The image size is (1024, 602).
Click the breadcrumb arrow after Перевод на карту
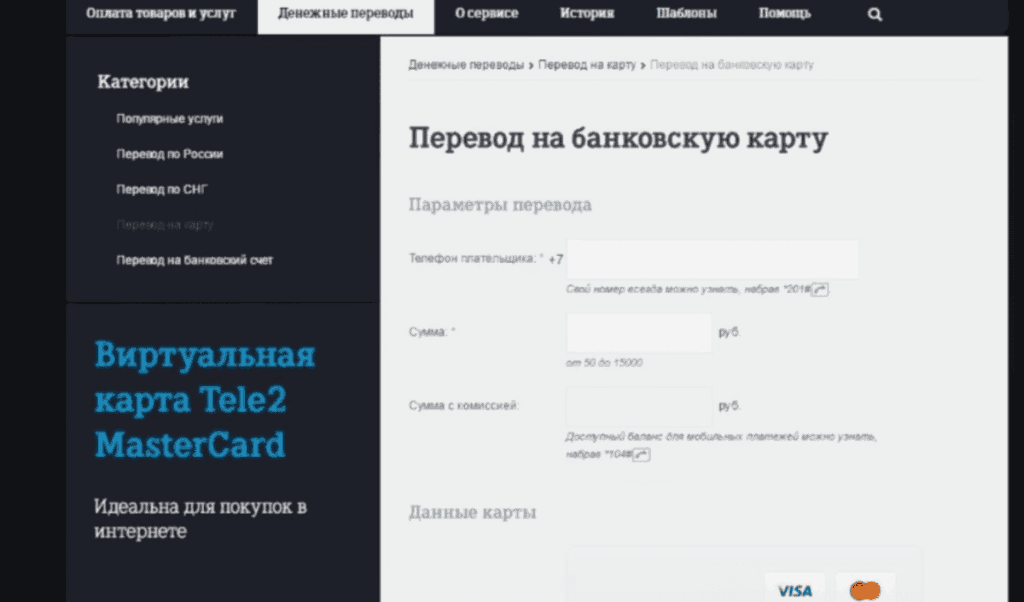point(641,64)
